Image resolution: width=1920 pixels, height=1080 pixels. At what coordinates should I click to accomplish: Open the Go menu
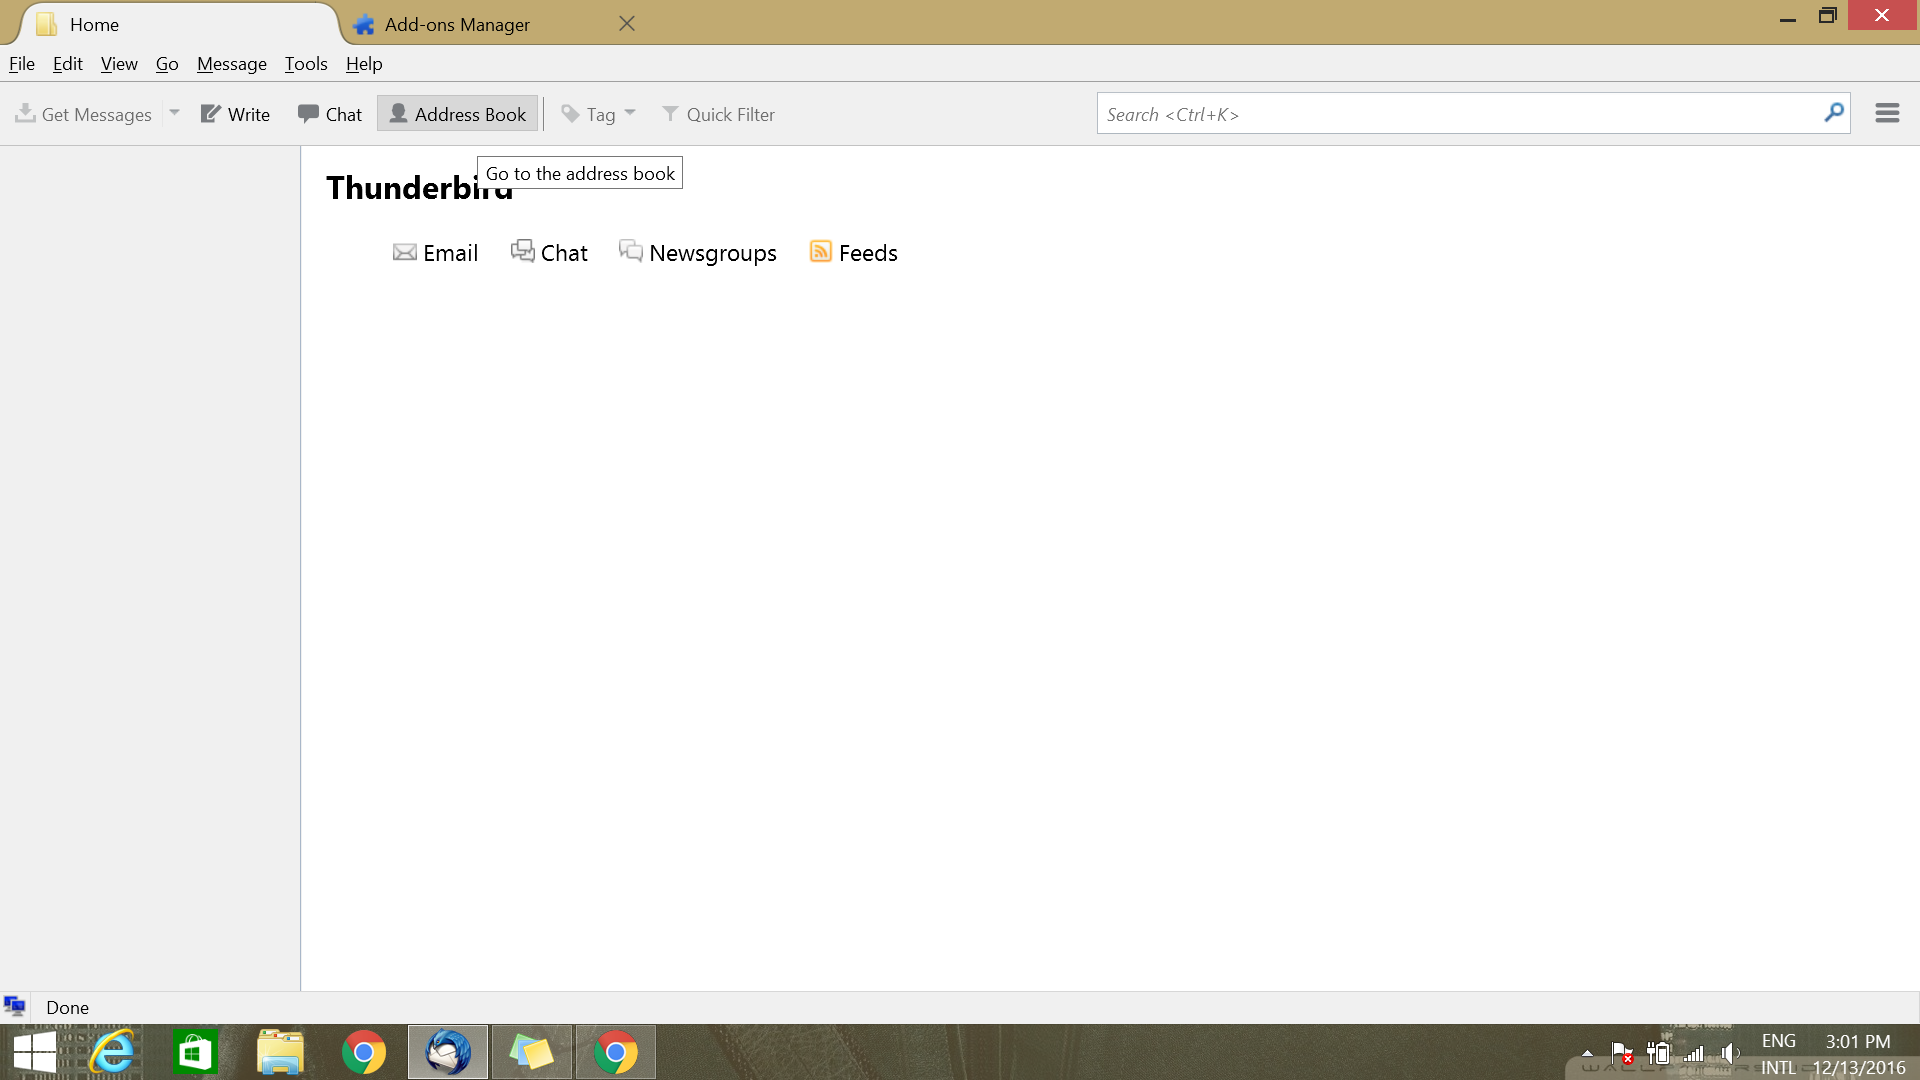coord(167,63)
